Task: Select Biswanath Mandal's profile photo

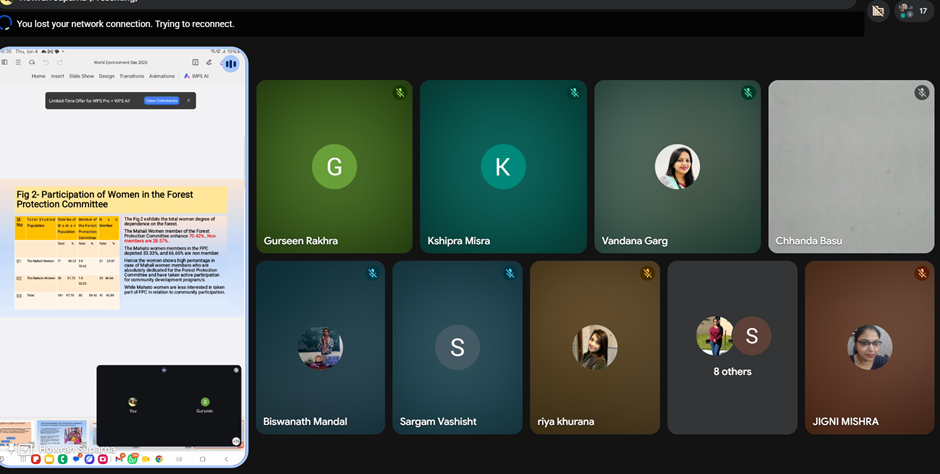Action: tap(320, 348)
